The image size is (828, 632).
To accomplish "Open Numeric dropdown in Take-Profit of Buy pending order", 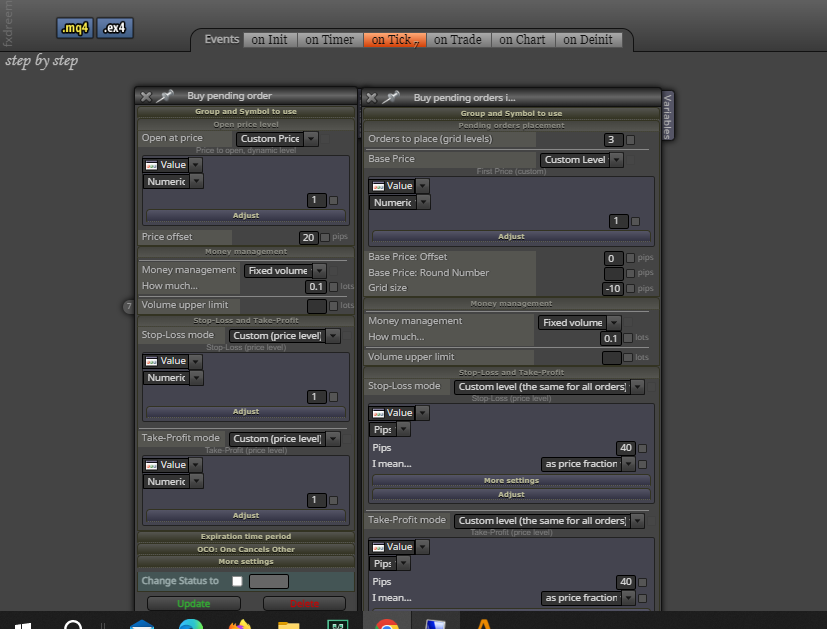I will point(173,482).
